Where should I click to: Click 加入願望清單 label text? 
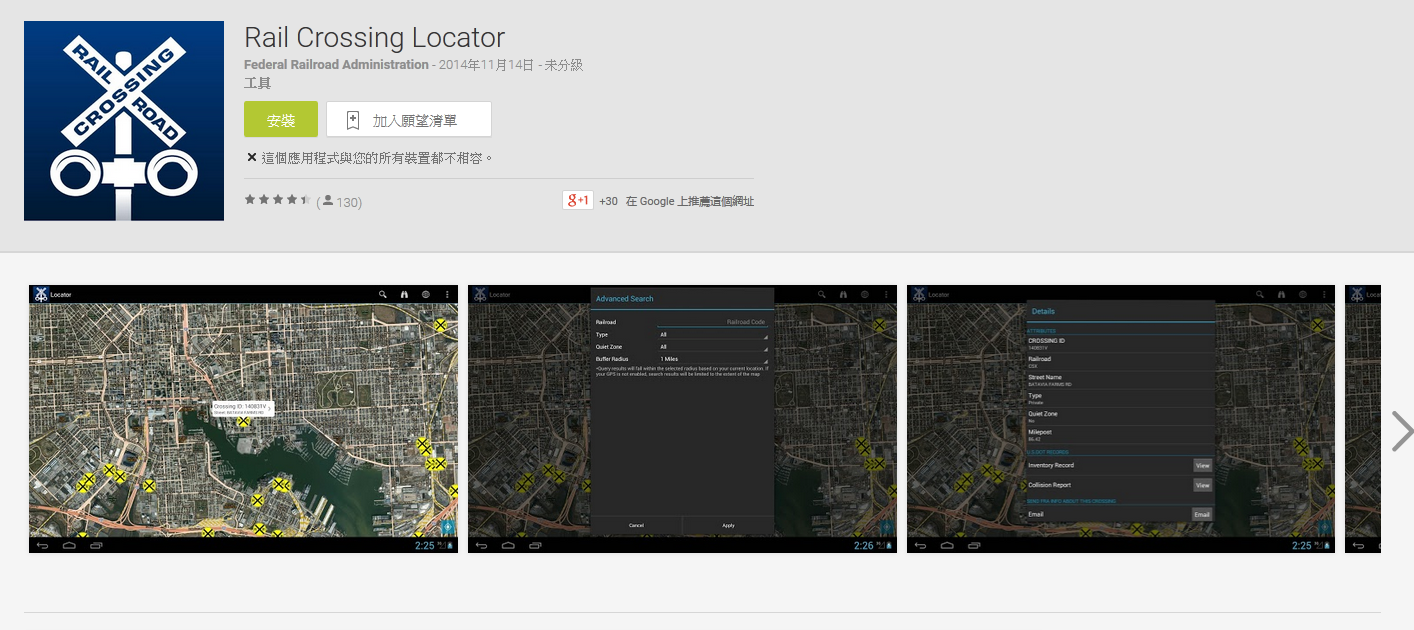415,120
